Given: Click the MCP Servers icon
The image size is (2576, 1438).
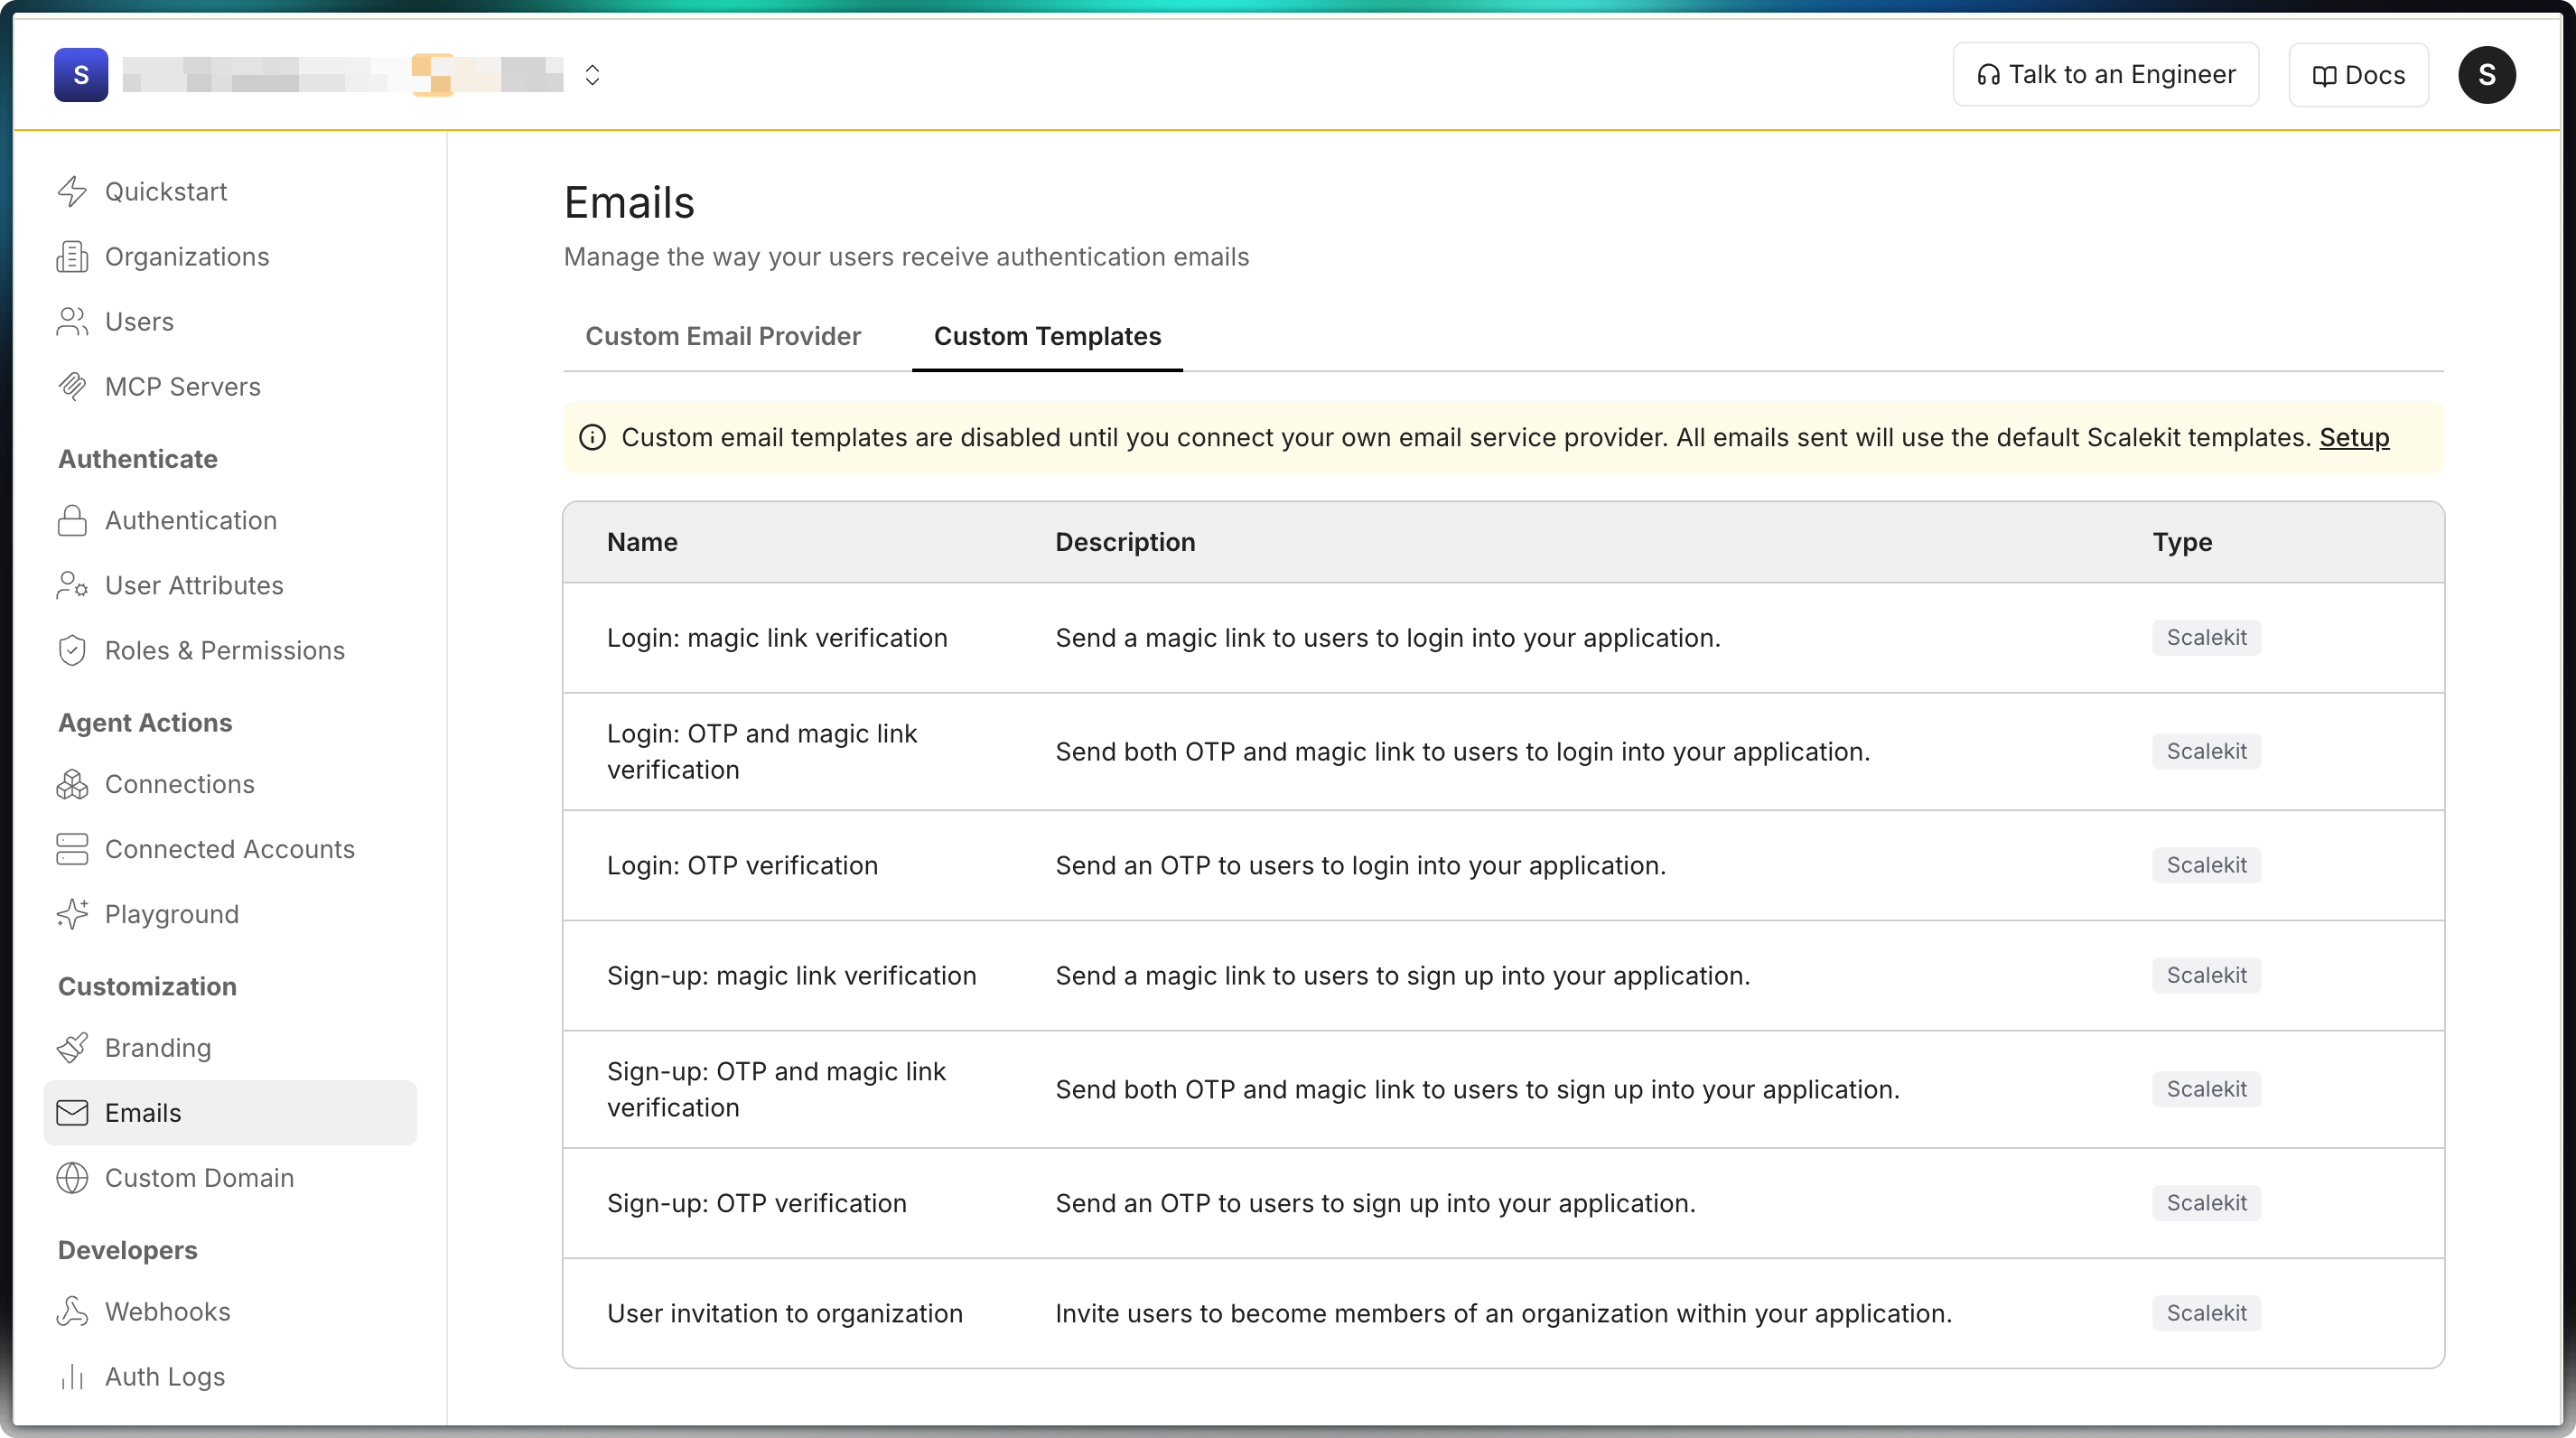Looking at the screenshot, I should click(x=72, y=386).
